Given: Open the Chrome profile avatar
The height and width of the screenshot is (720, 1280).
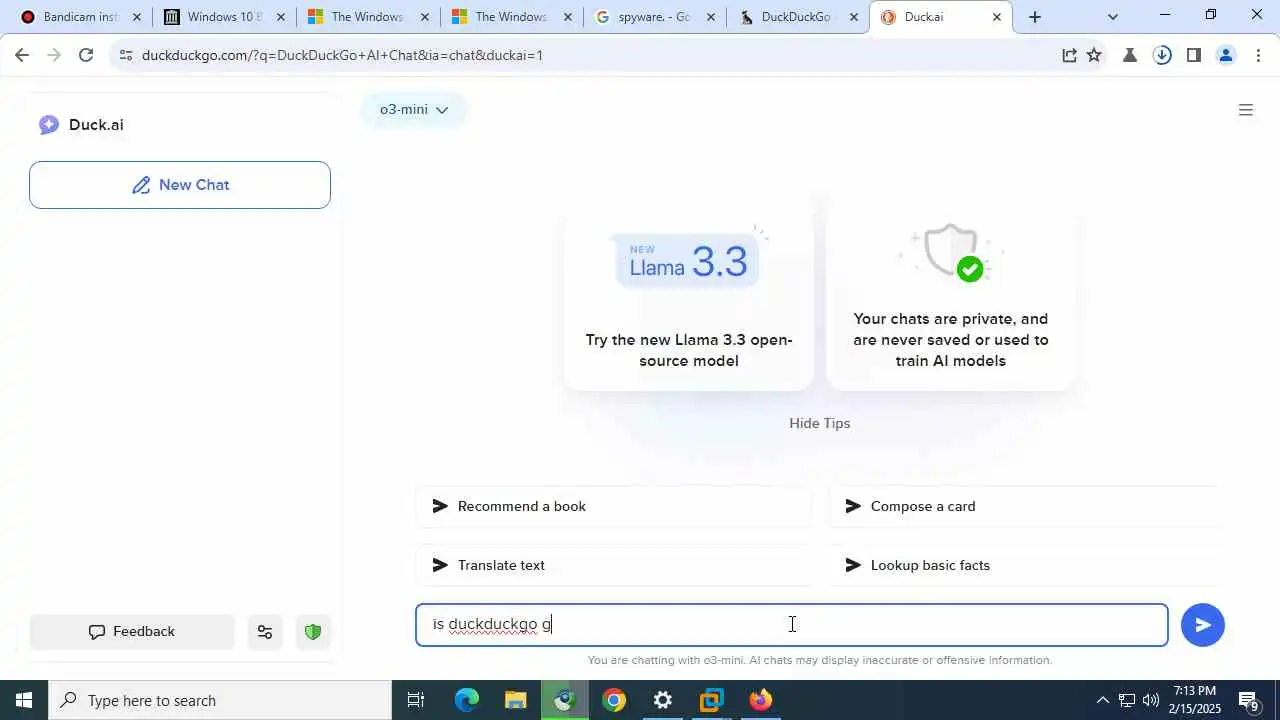Looking at the screenshot, I should [1226, 55].
